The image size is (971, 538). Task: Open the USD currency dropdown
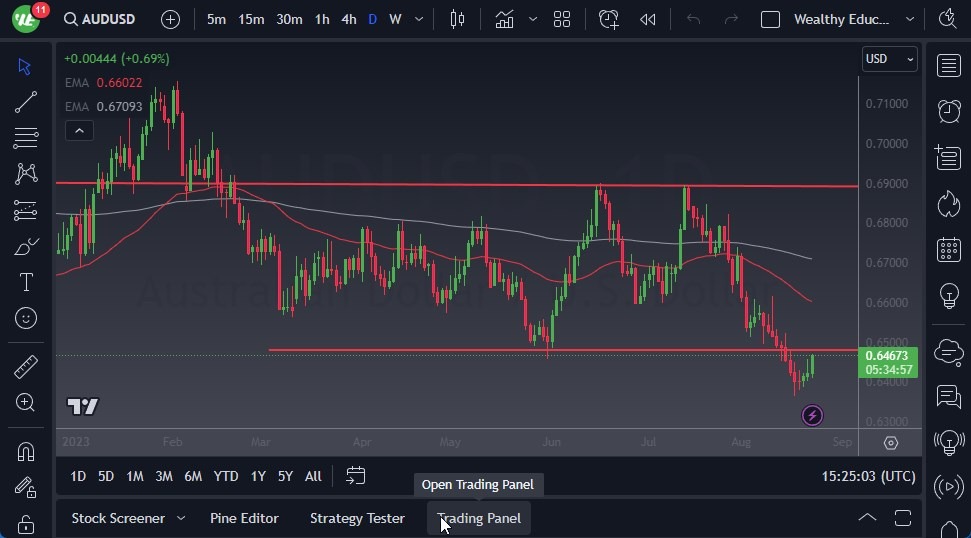(889, 59)
